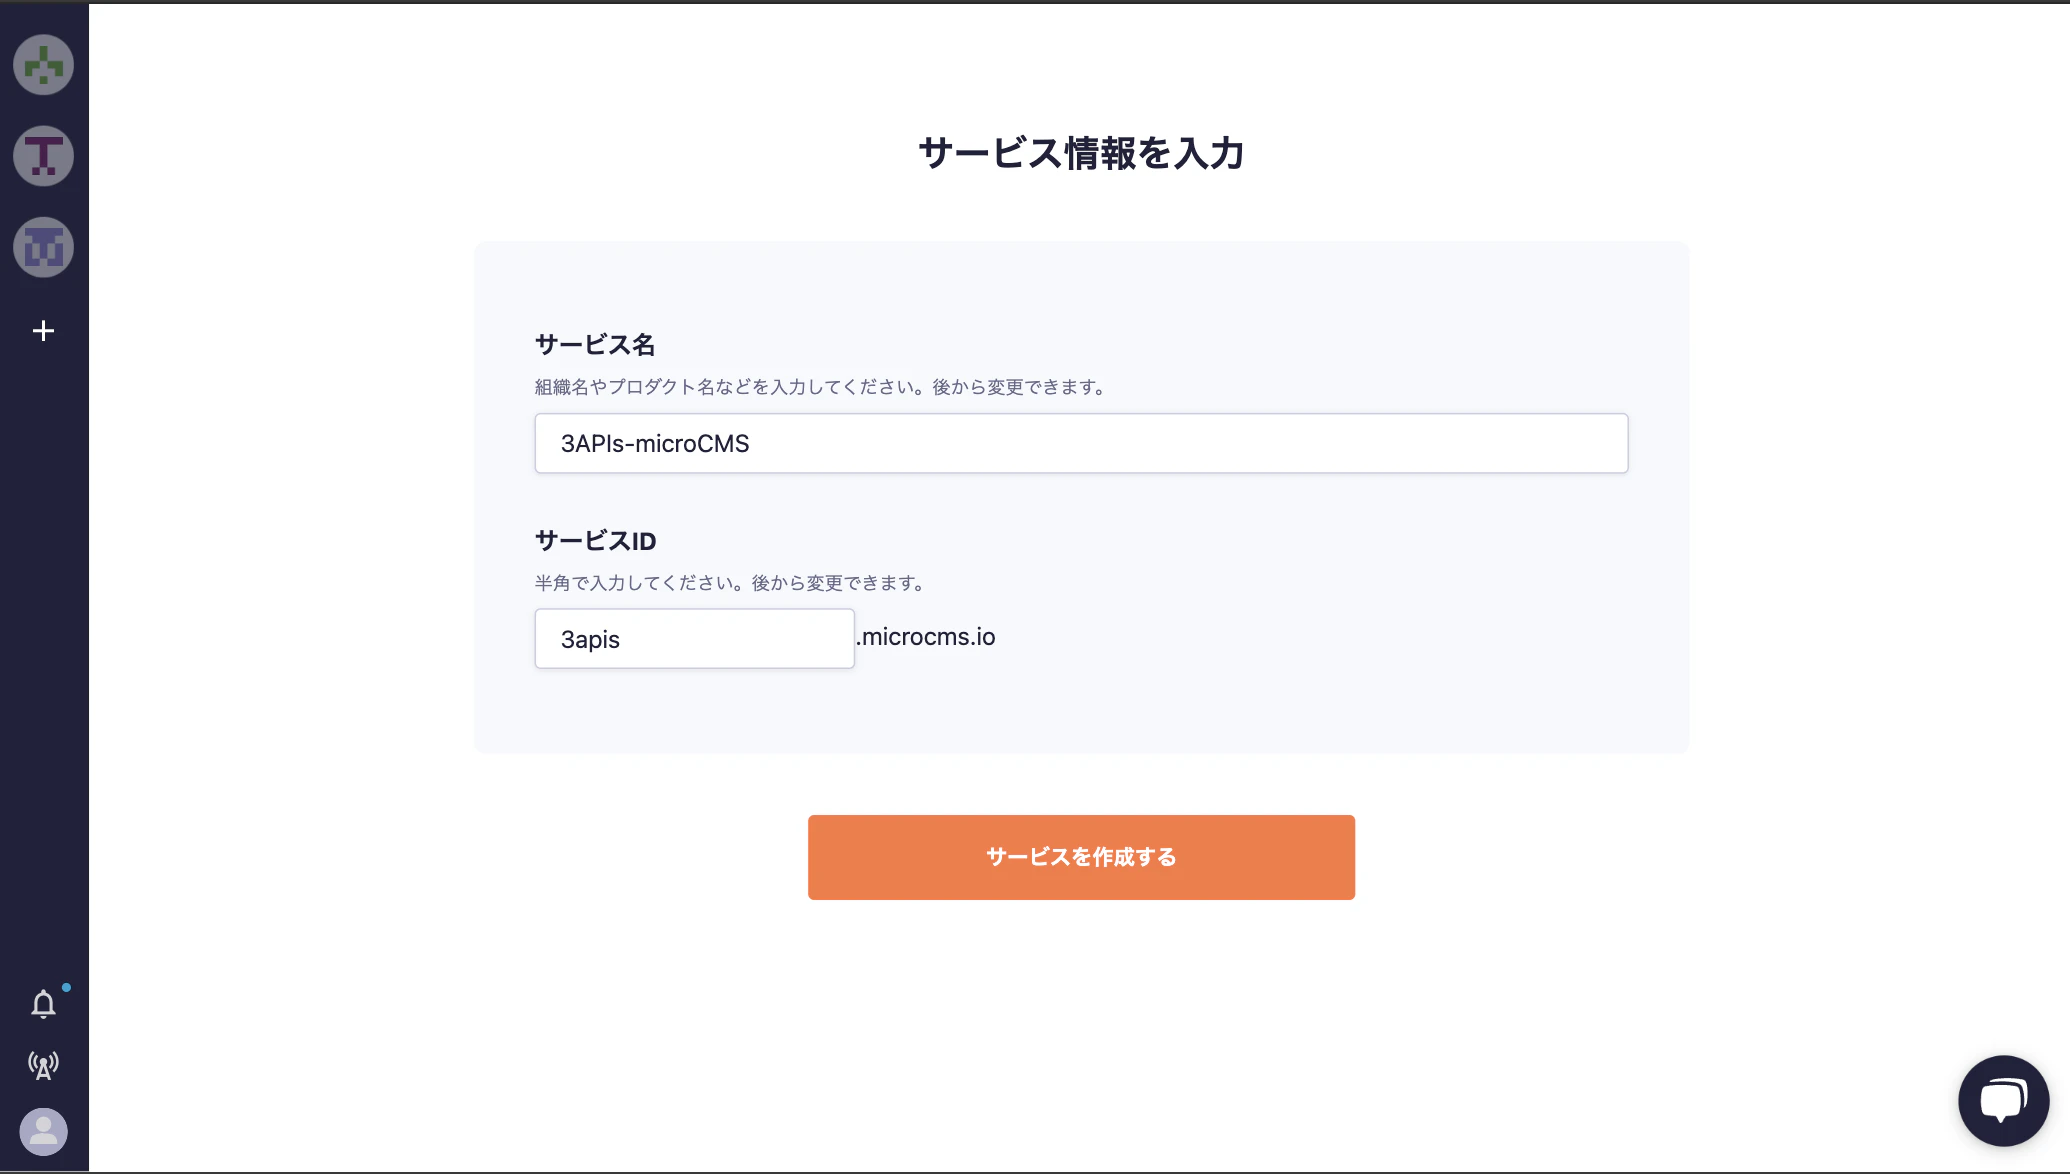Open the user profile avatar

point(43,1132)
